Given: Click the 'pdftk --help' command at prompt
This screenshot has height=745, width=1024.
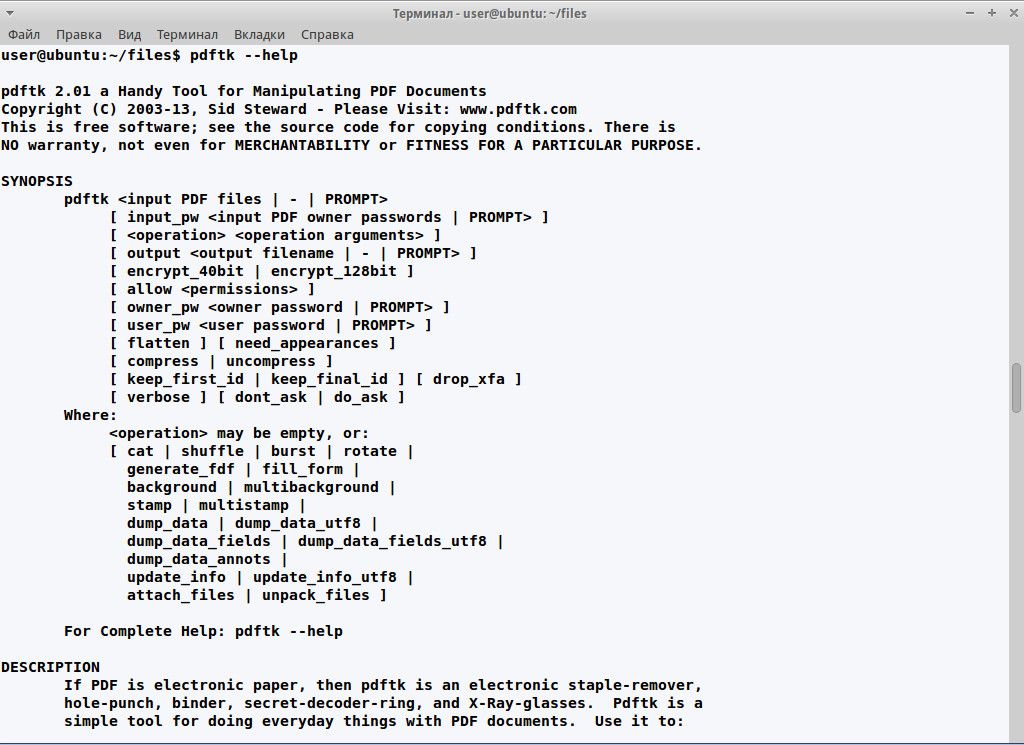Looking at the screenshot, I should point(244,55).
